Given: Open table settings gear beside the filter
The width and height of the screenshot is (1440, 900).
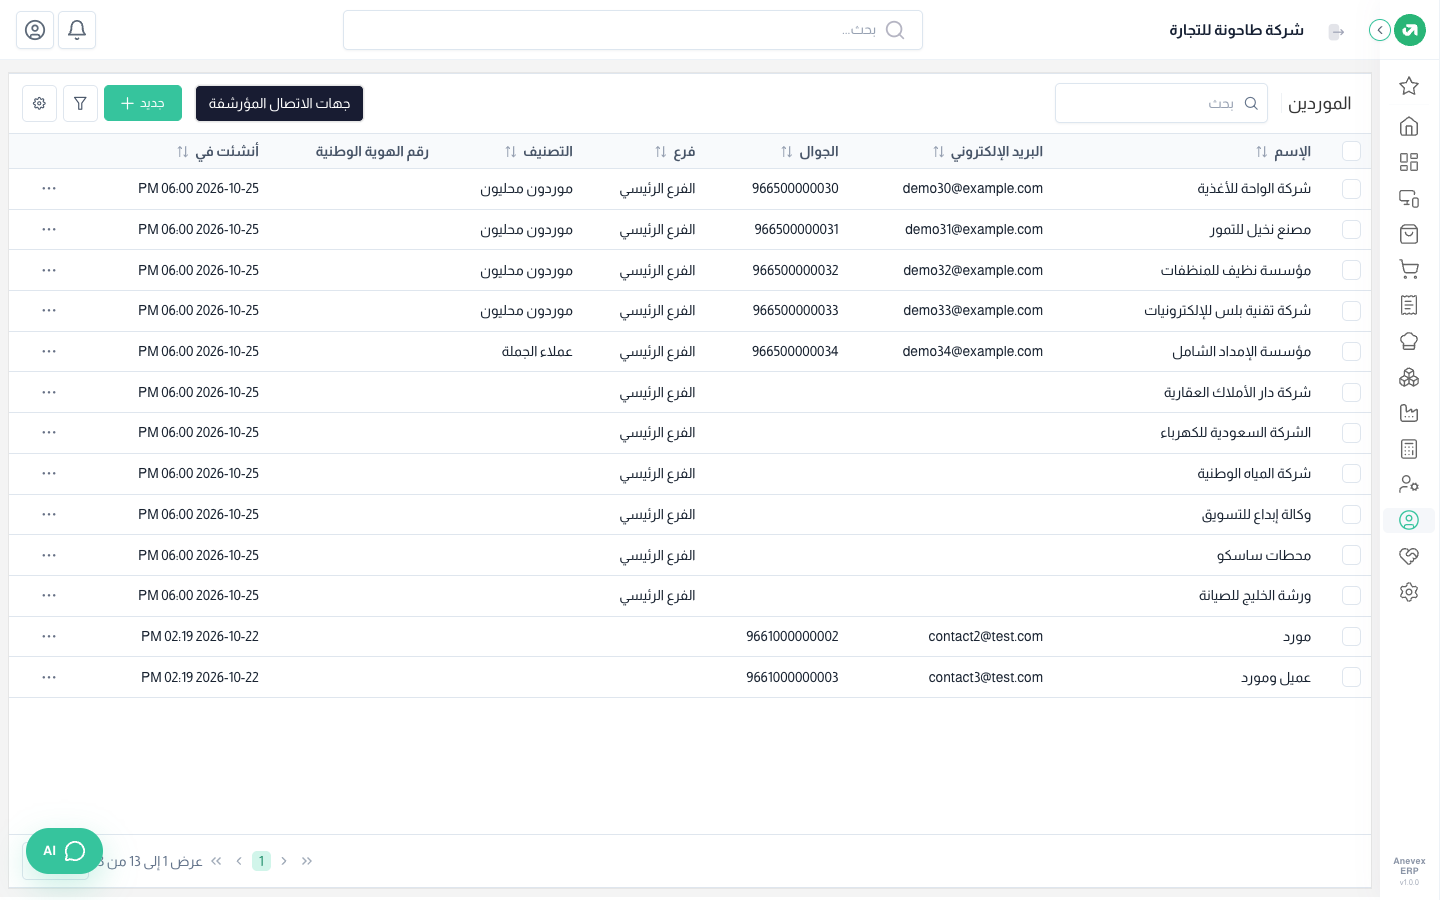Looking at the screenshot, I should pos(39,103).
